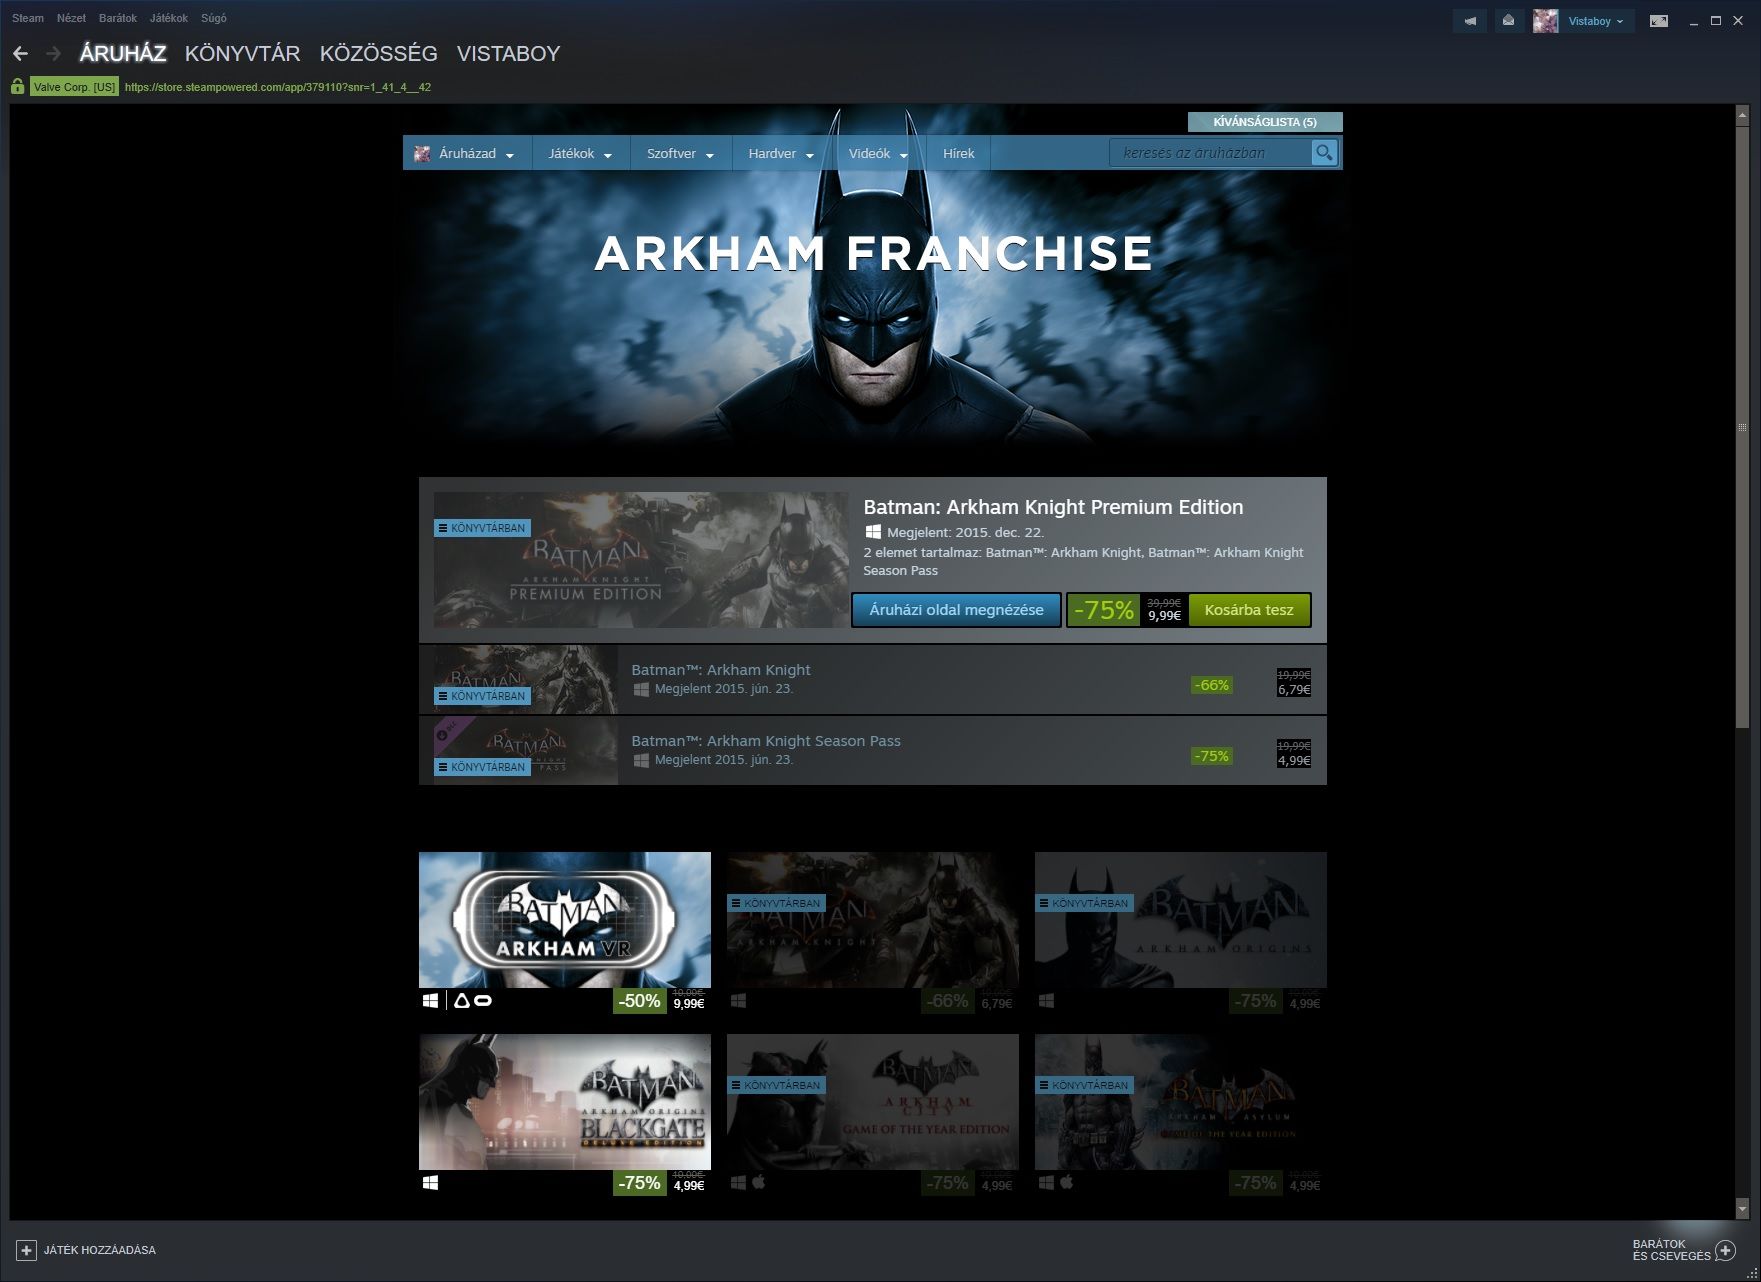Viewport: 1761px width, 1282px height.
Task: Click the -50% Arkham VR discount price
Action: point(662,1001)
